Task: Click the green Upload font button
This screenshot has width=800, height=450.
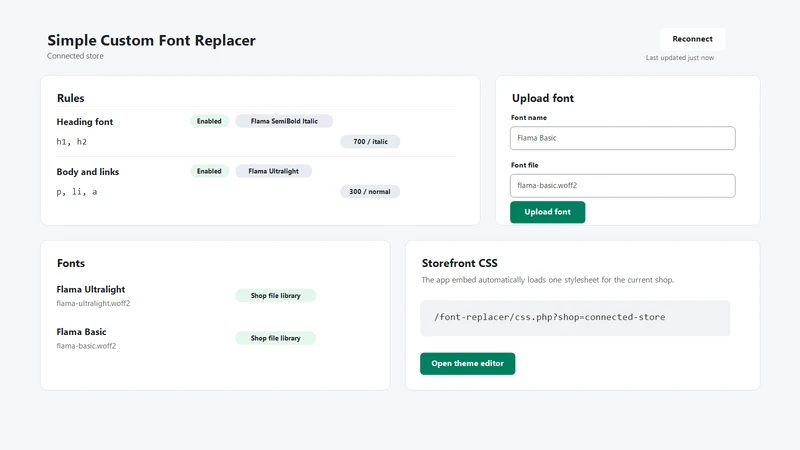Action: (547, 212)
